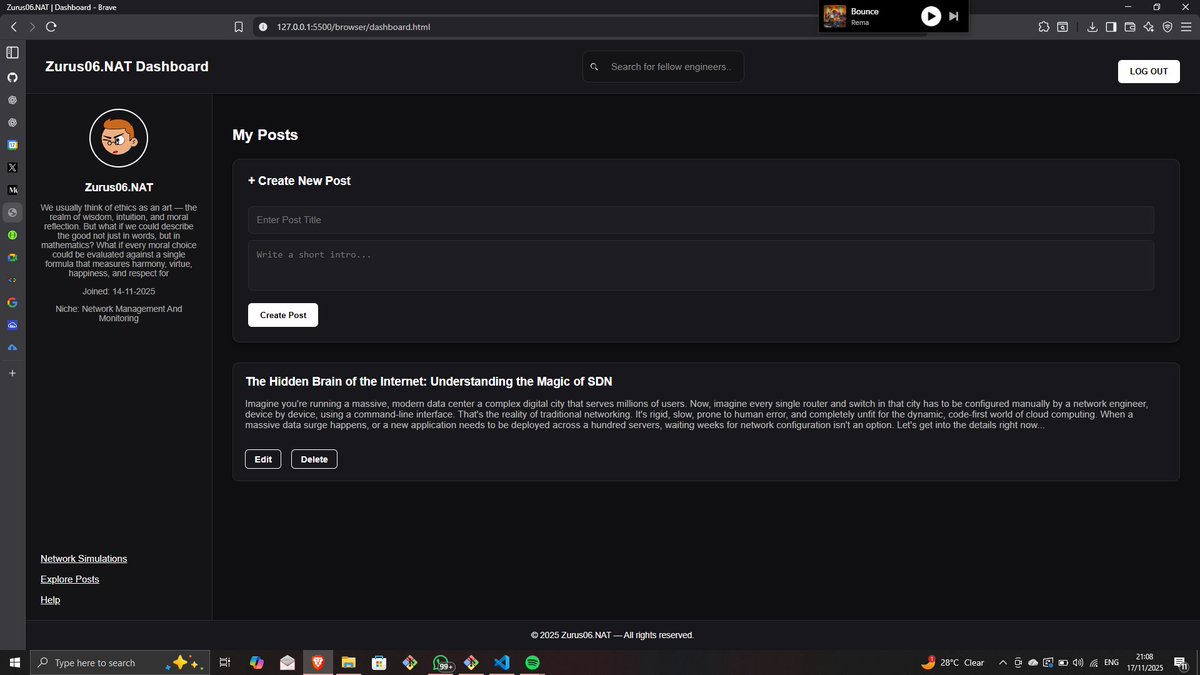The width and height of the screenshot is (1200, 675).
Task: Open the Medium shortcut in the sidebar
Action: tap(12, 189)
